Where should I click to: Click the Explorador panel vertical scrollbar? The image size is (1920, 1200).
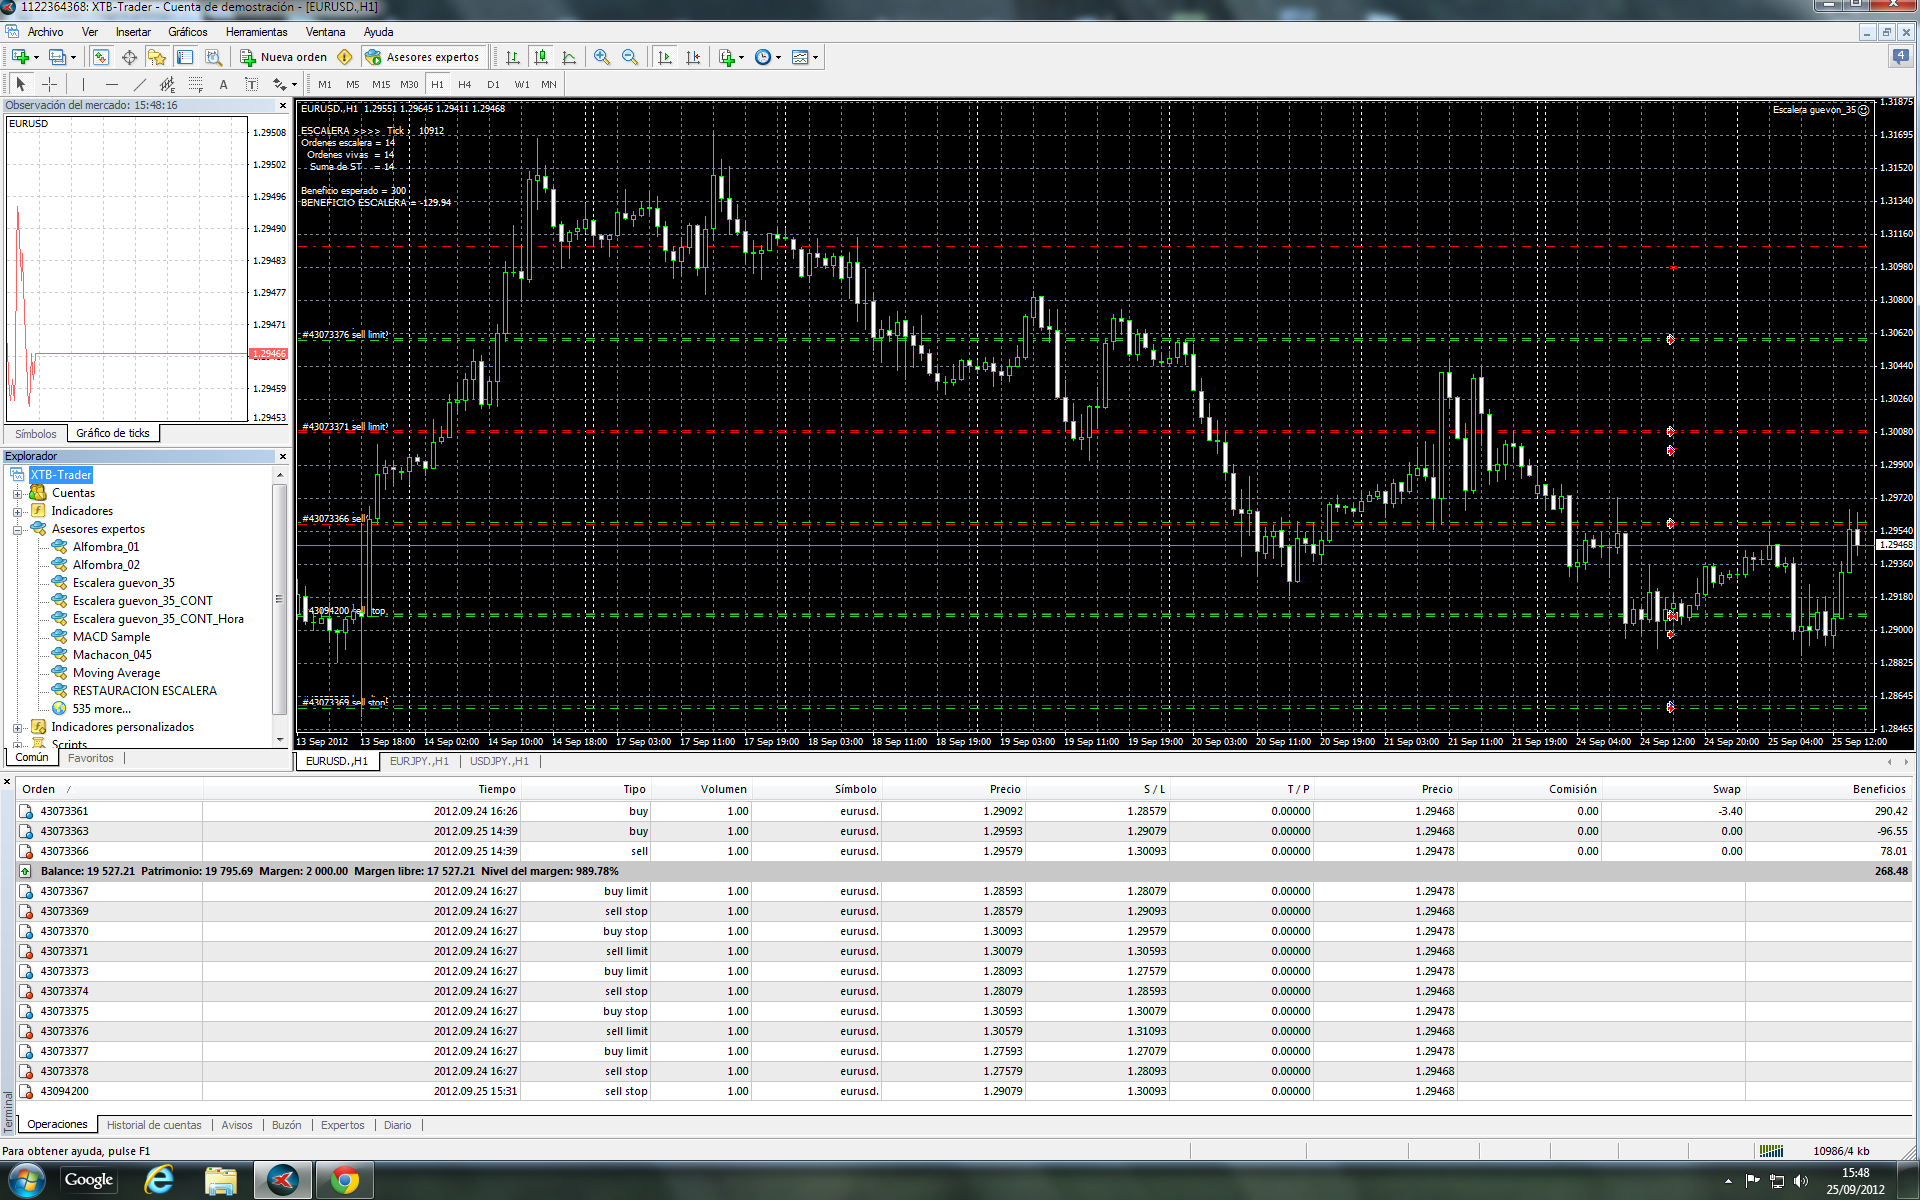coord(279,600)
